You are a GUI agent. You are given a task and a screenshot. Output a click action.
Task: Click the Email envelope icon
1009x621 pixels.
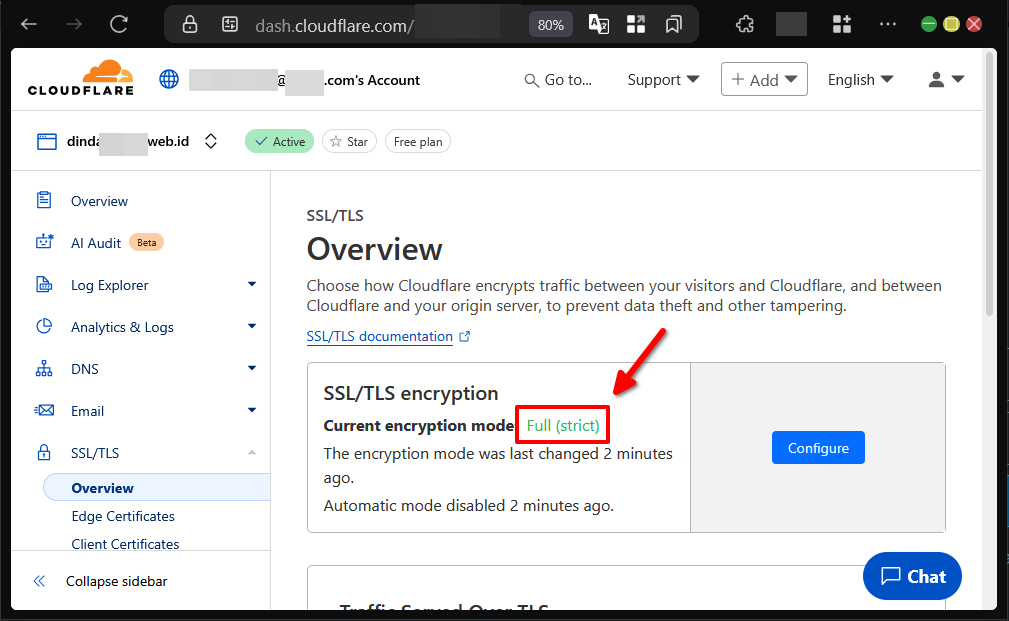click(44, 410)
